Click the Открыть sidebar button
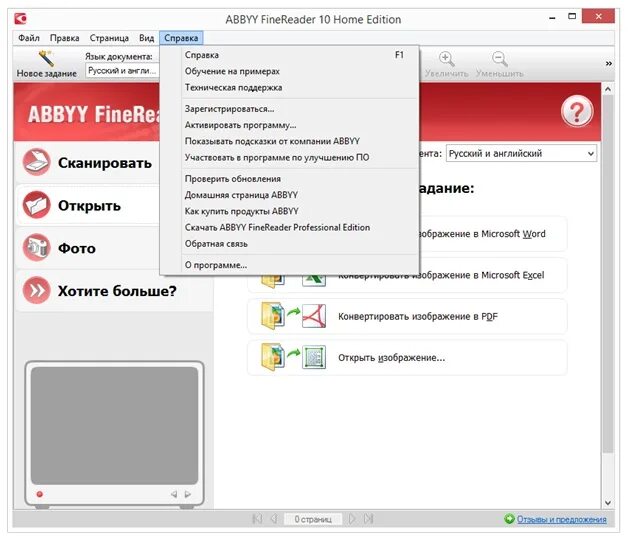 88,205
